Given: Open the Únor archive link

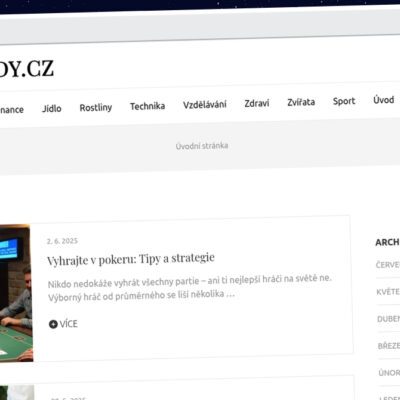Looking at the screenshot, I should coord(389,373).
